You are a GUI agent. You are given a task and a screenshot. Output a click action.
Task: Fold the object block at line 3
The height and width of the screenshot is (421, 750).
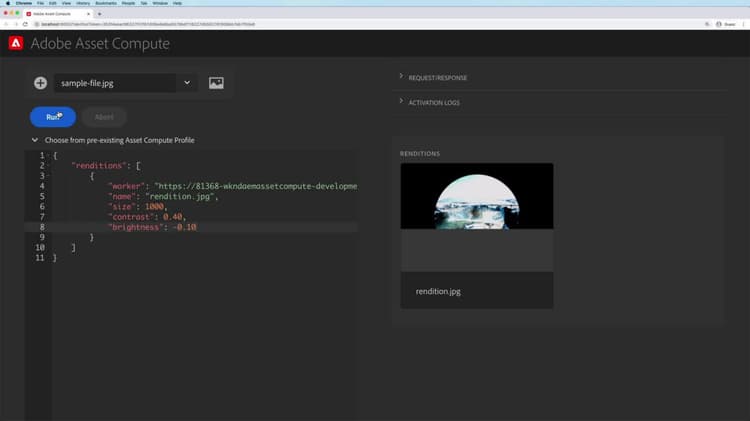click(x=48, y=176)
